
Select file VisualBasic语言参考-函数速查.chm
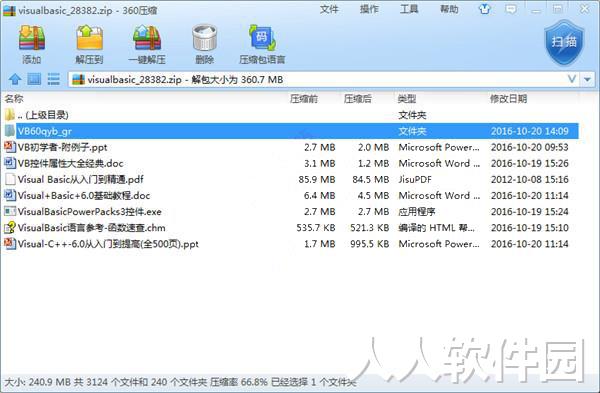(91, 228)
